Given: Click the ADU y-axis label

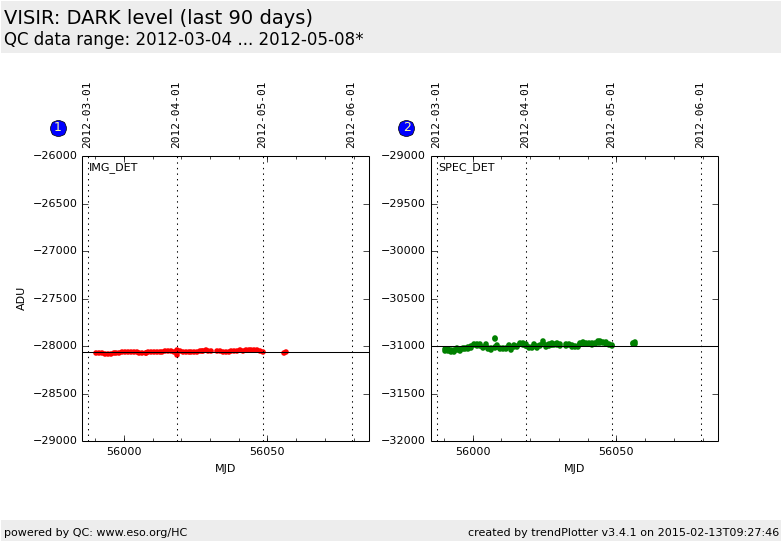Looking at the screenshot, I should pyautogui.click(x=21, y=298).
